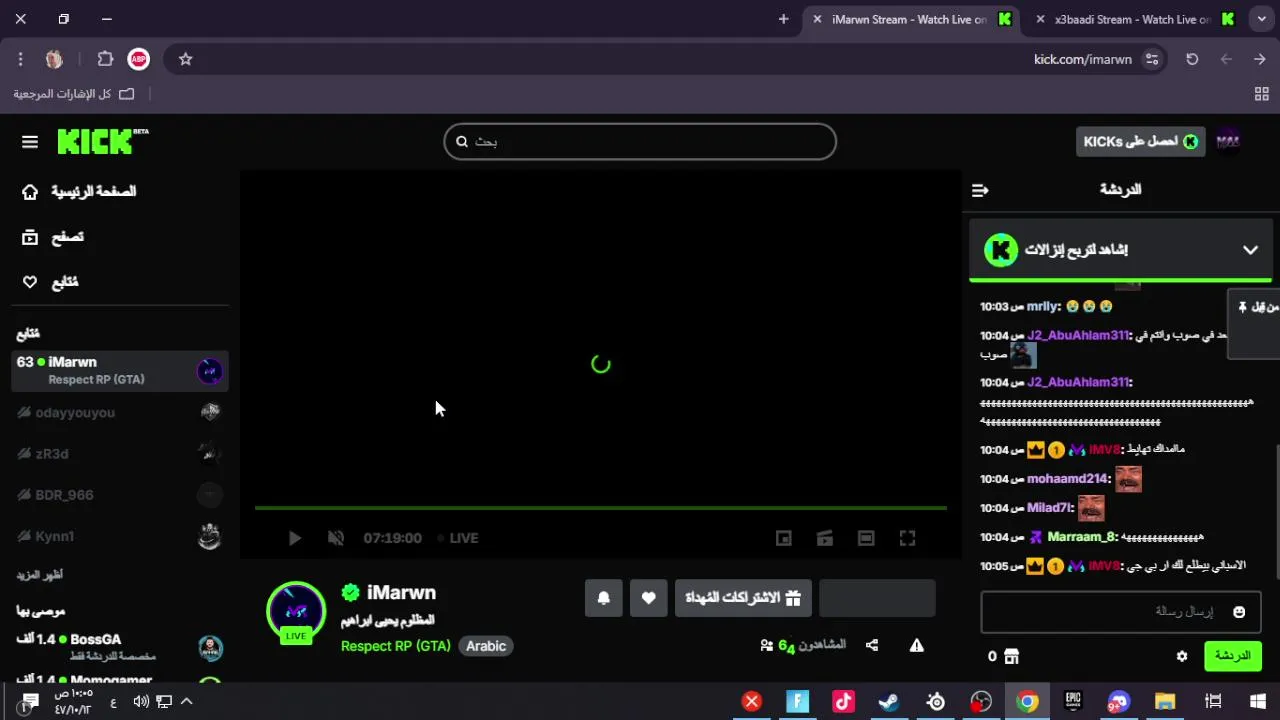Open the get KICKs button
Viewport: 1280px width, 720px height.
[1141, 142]
